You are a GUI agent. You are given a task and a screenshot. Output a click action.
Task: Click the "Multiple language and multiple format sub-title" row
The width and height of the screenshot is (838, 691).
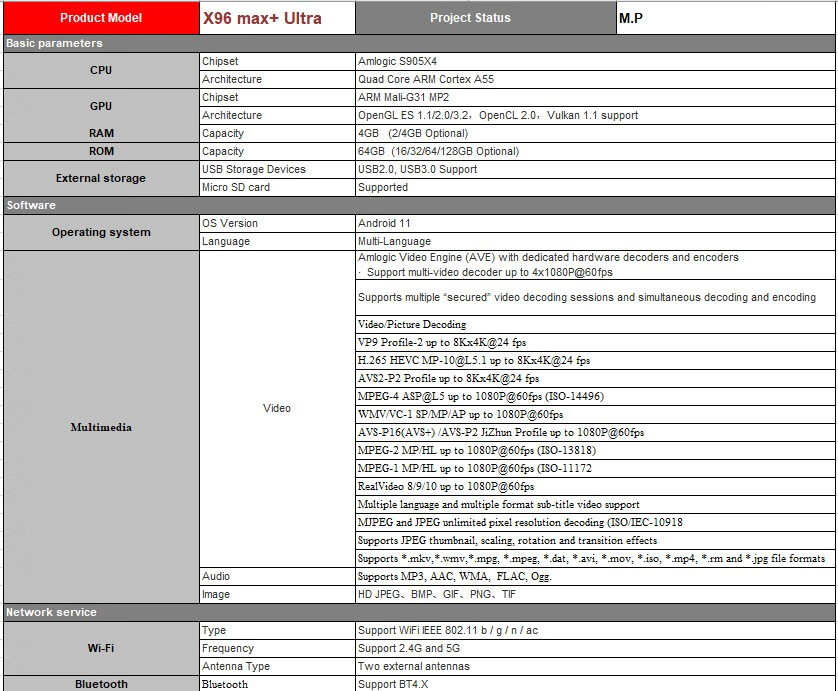tap(595, 504)
